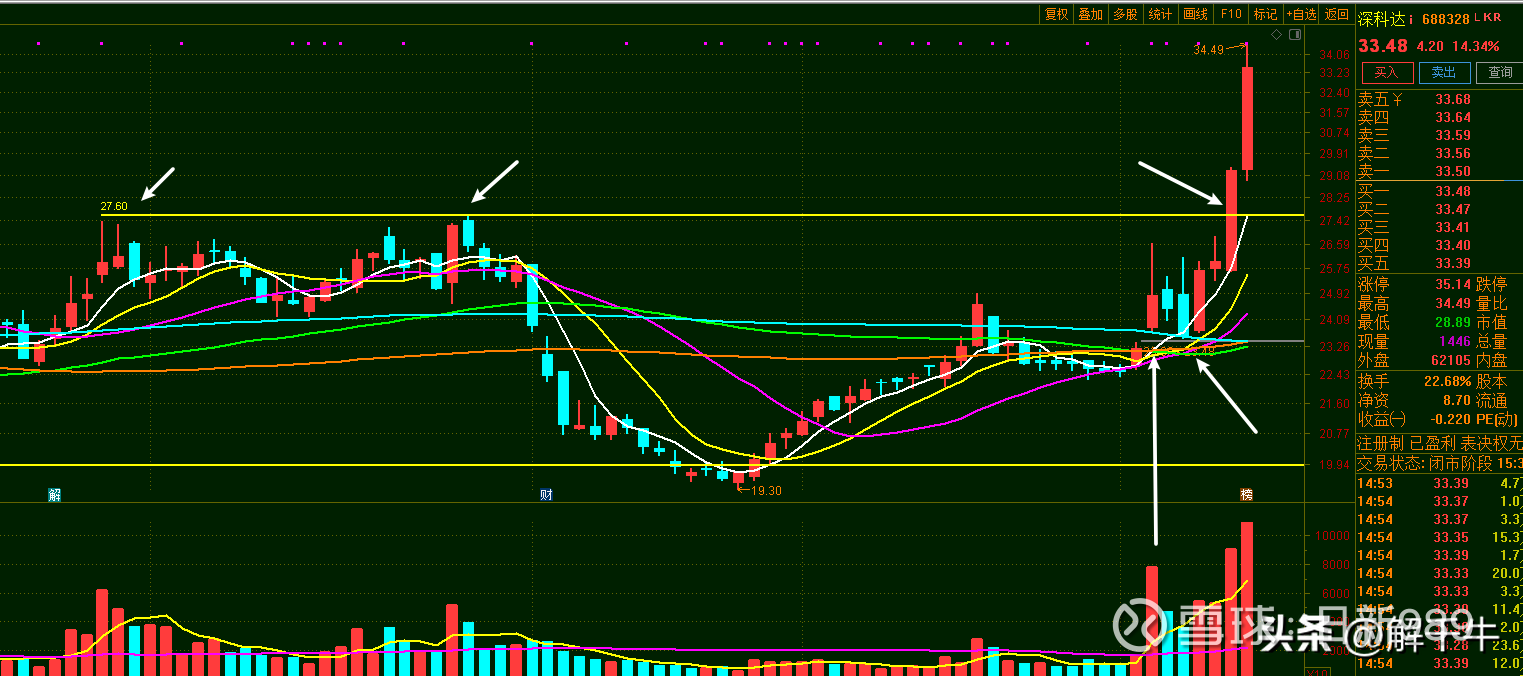1523x676 pixels.
Task: Click the 换手 value 22.68%
Action: pos(1447,381)
